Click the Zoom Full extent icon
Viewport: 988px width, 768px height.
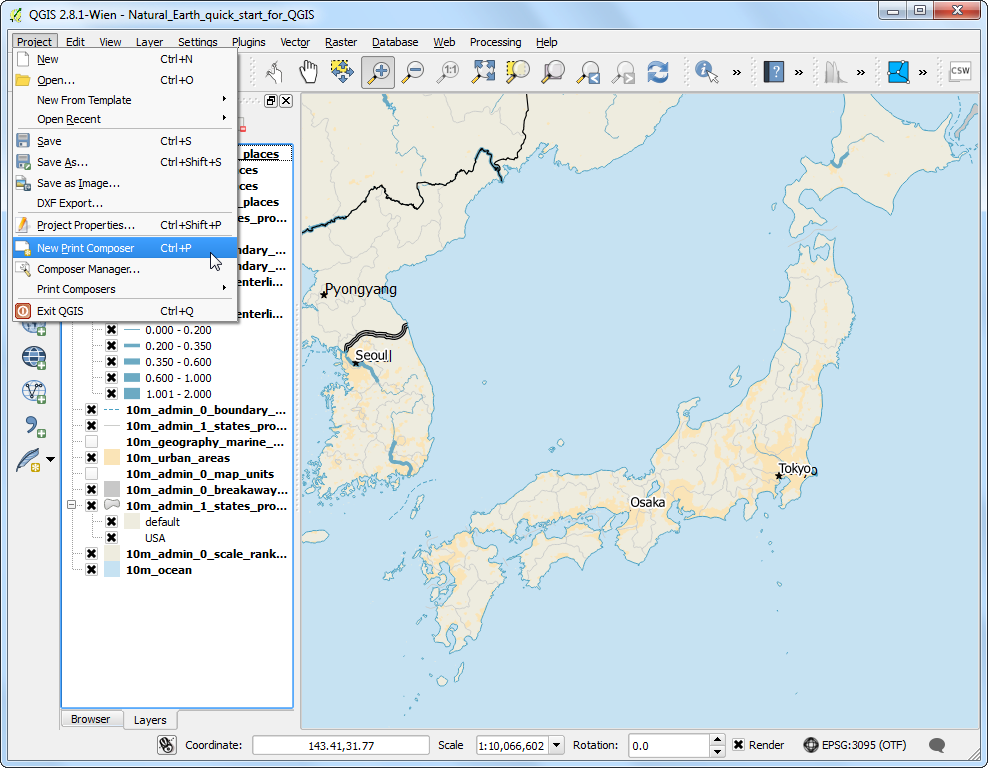[483, 72]
